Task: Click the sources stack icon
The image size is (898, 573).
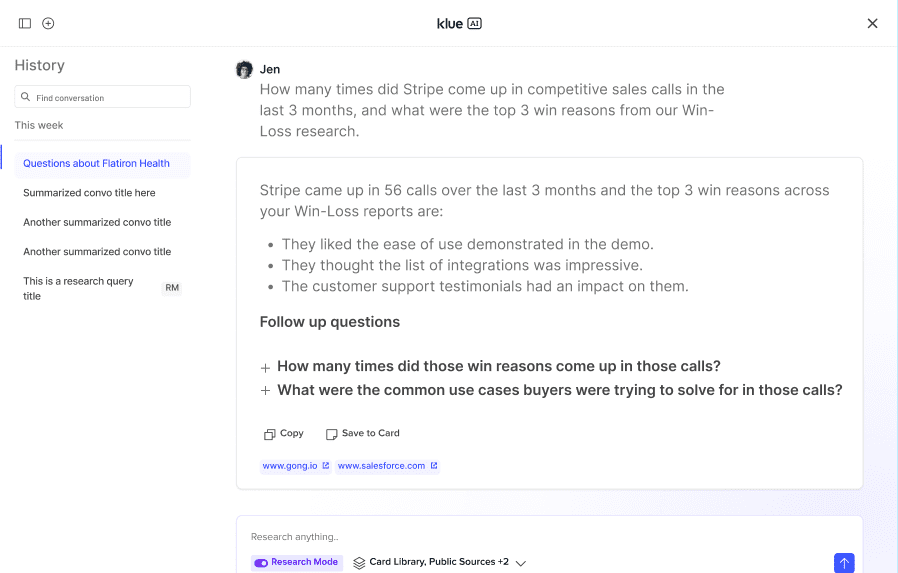Action: pos(359,563)
